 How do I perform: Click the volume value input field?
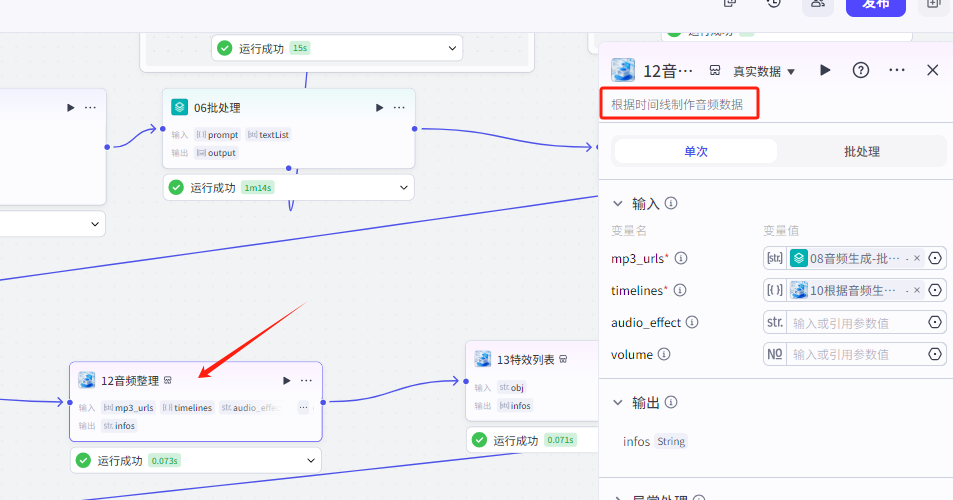(x=856, y=354)
